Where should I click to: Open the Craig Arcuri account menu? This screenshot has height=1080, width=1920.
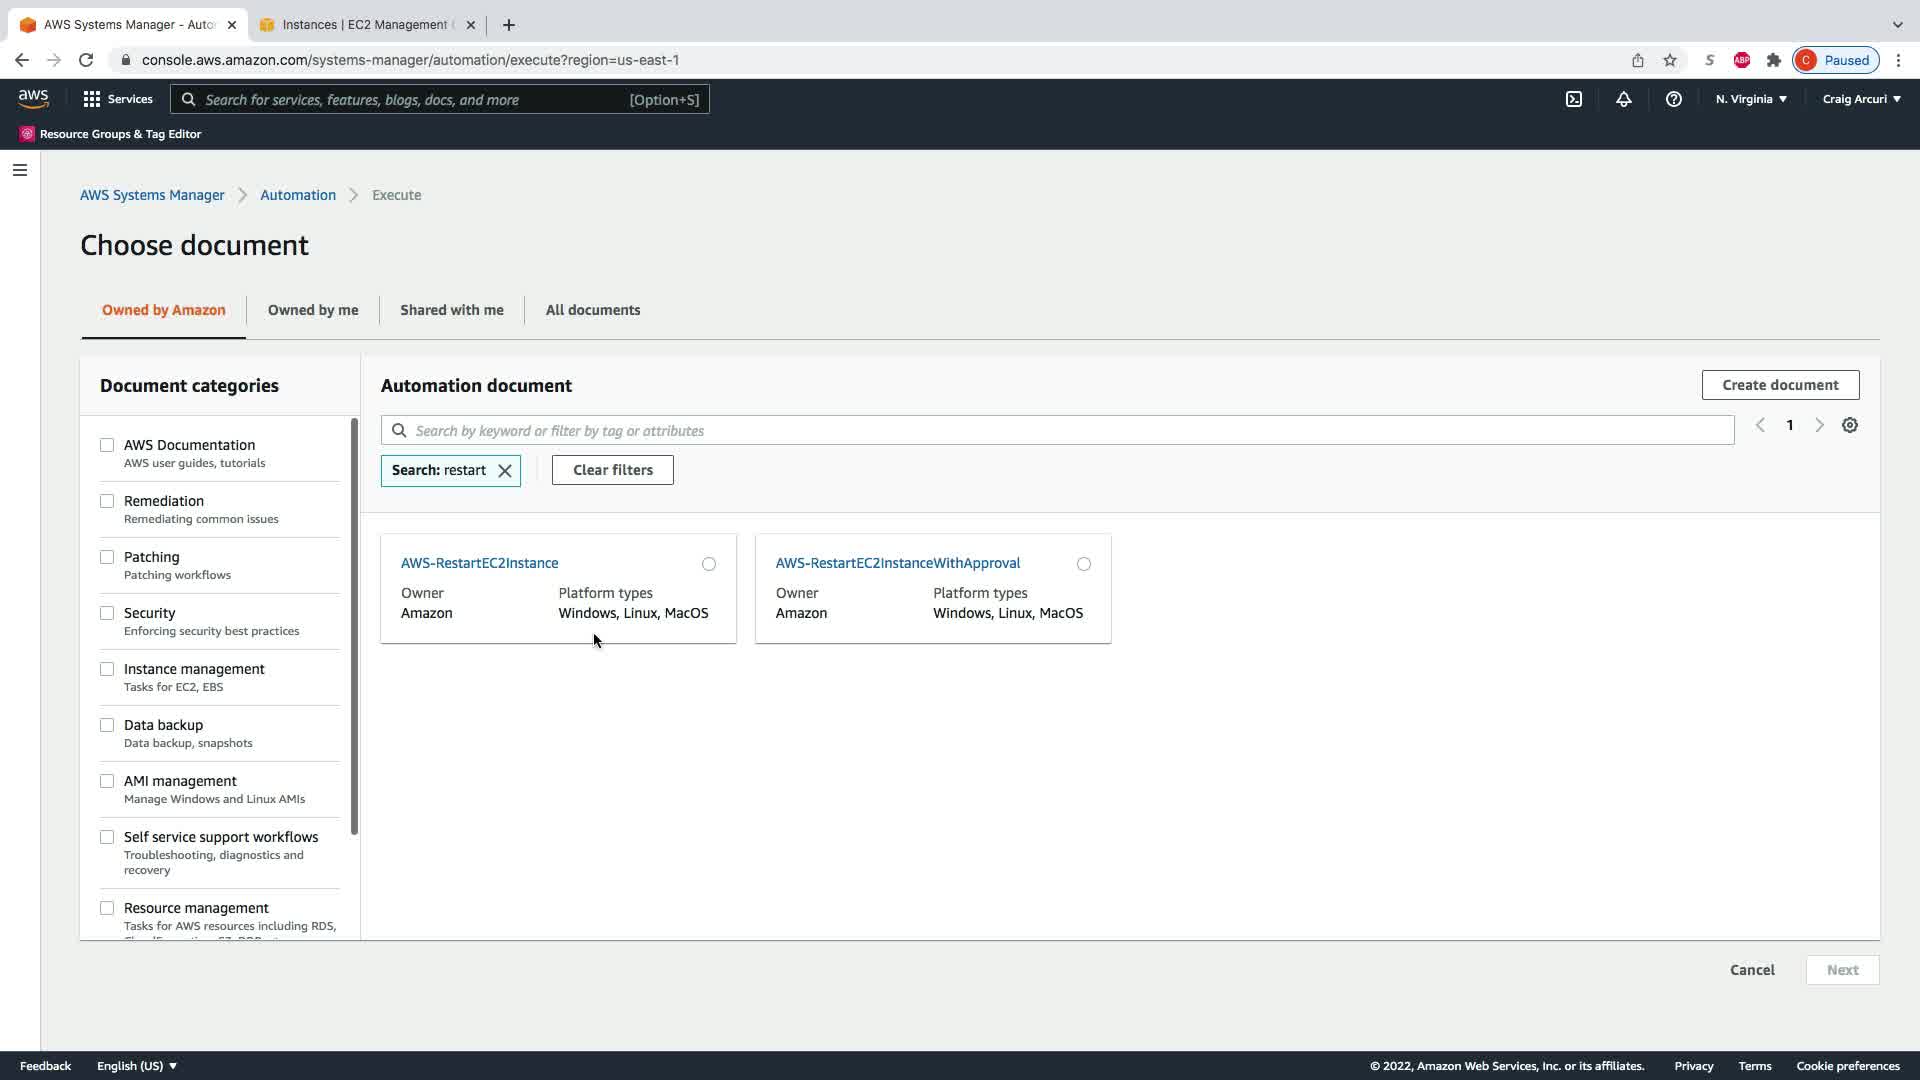(1861, 99)
